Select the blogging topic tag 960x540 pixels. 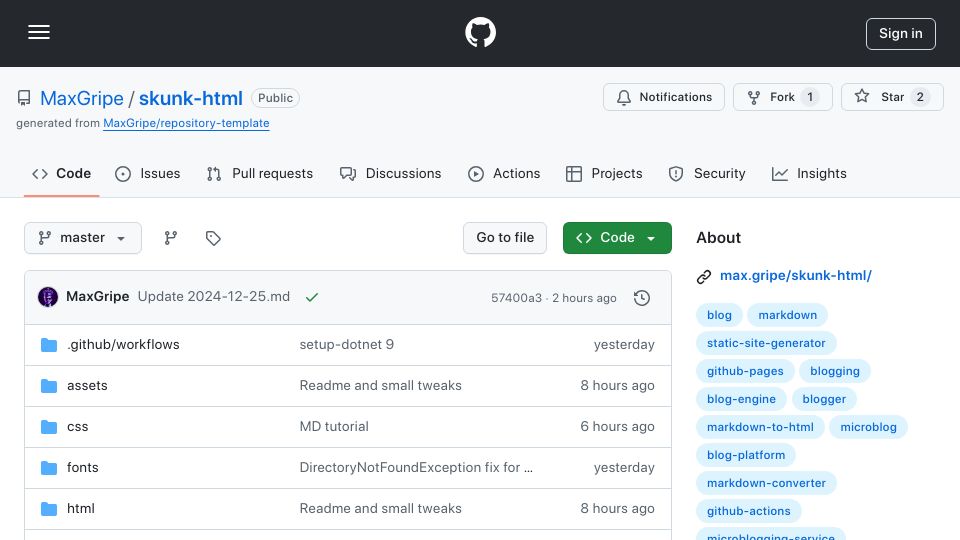(x=834, y=371)
